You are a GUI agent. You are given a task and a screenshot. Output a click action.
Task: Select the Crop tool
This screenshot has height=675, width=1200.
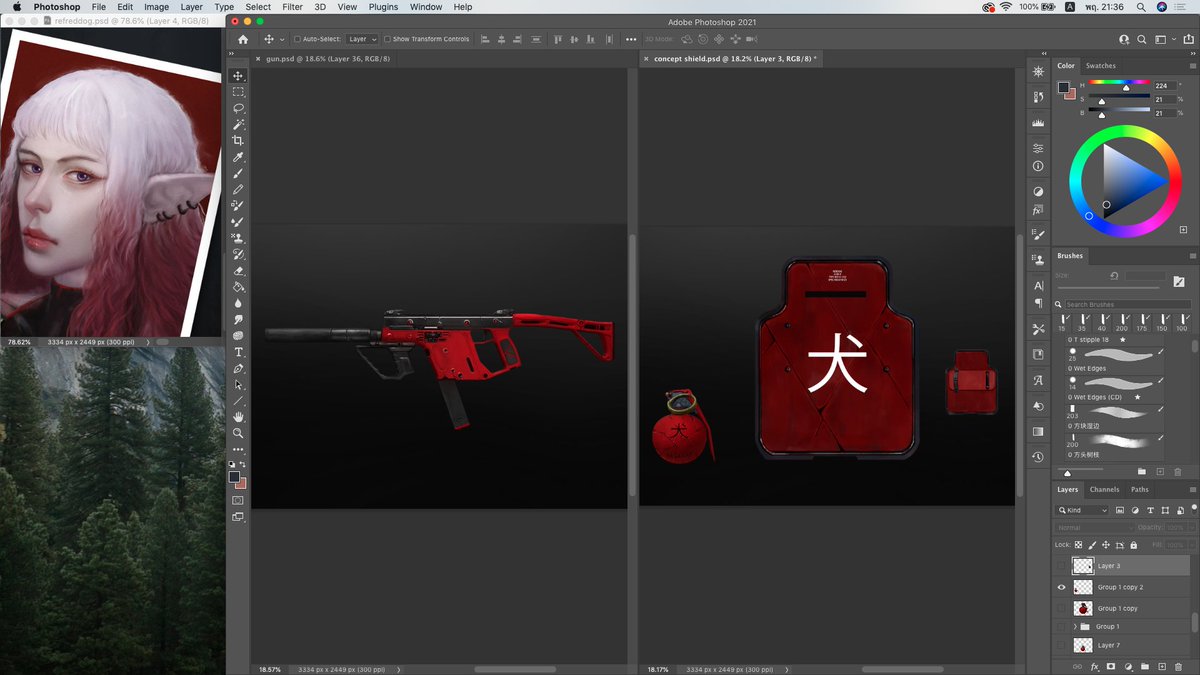click(x=238, y=141)
